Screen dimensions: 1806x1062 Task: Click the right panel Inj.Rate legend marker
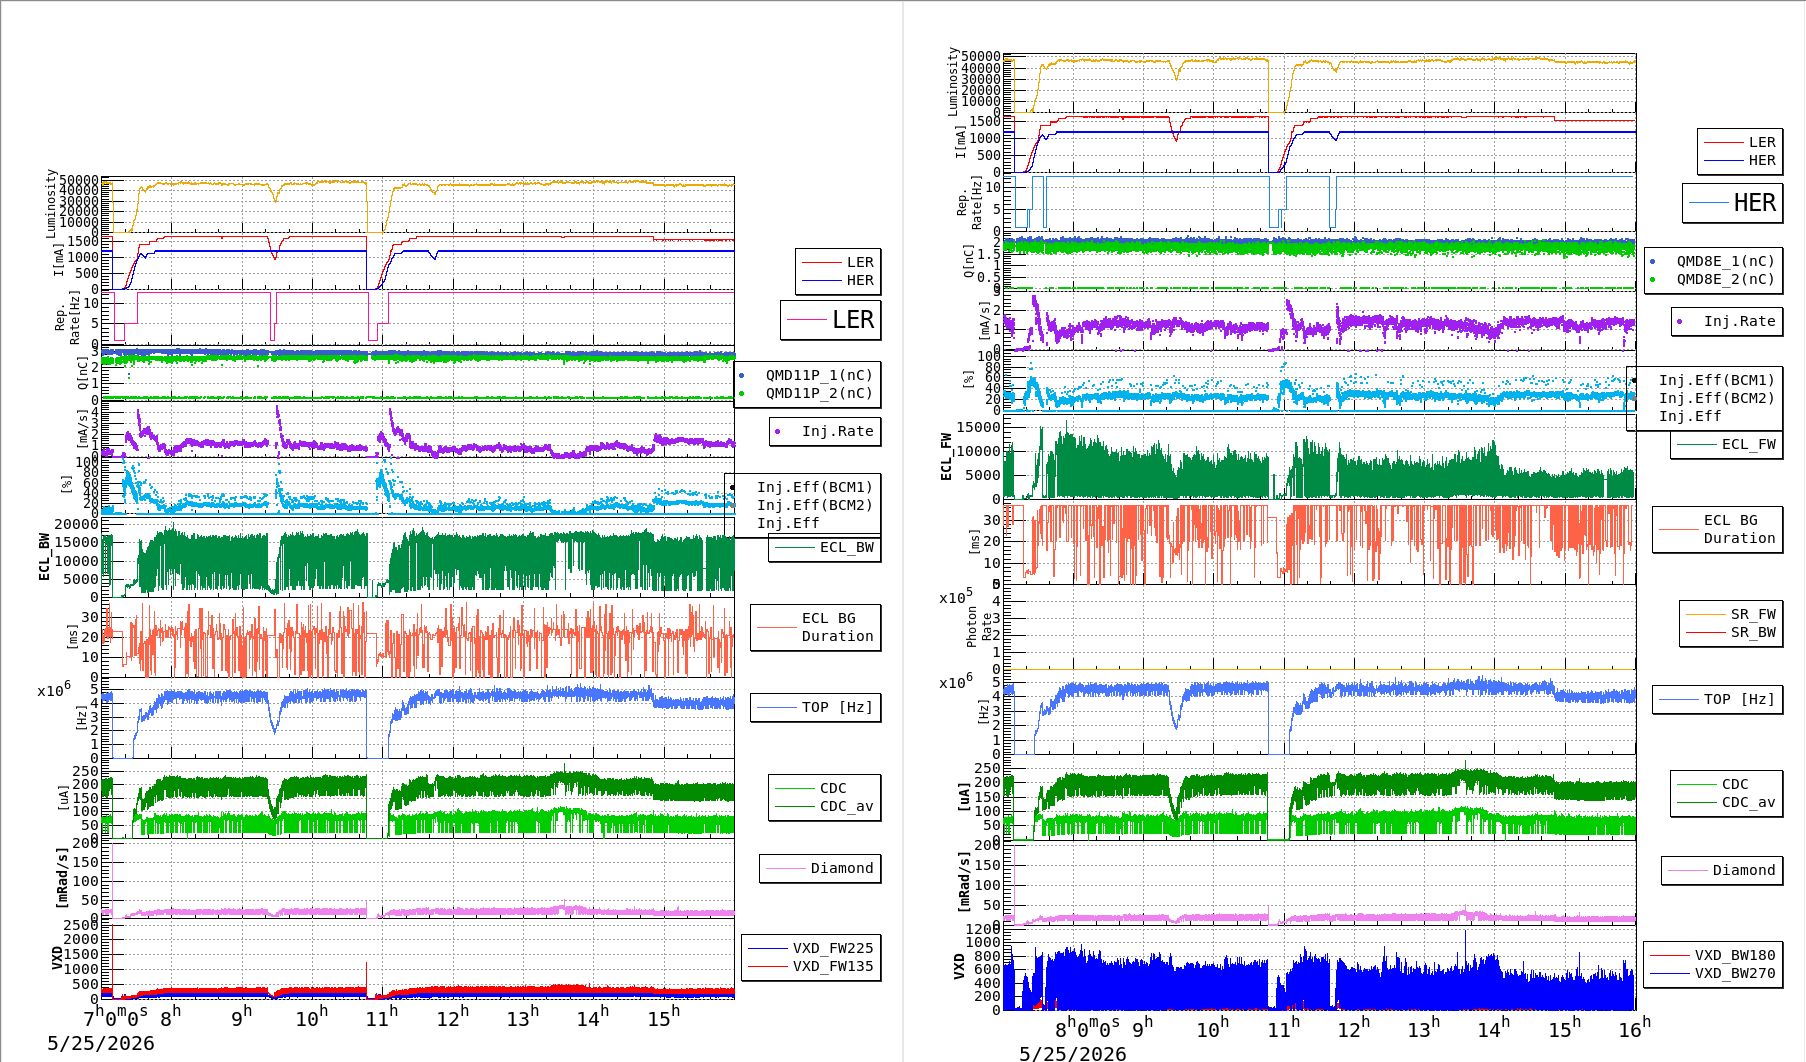[x=1680, y=321]
